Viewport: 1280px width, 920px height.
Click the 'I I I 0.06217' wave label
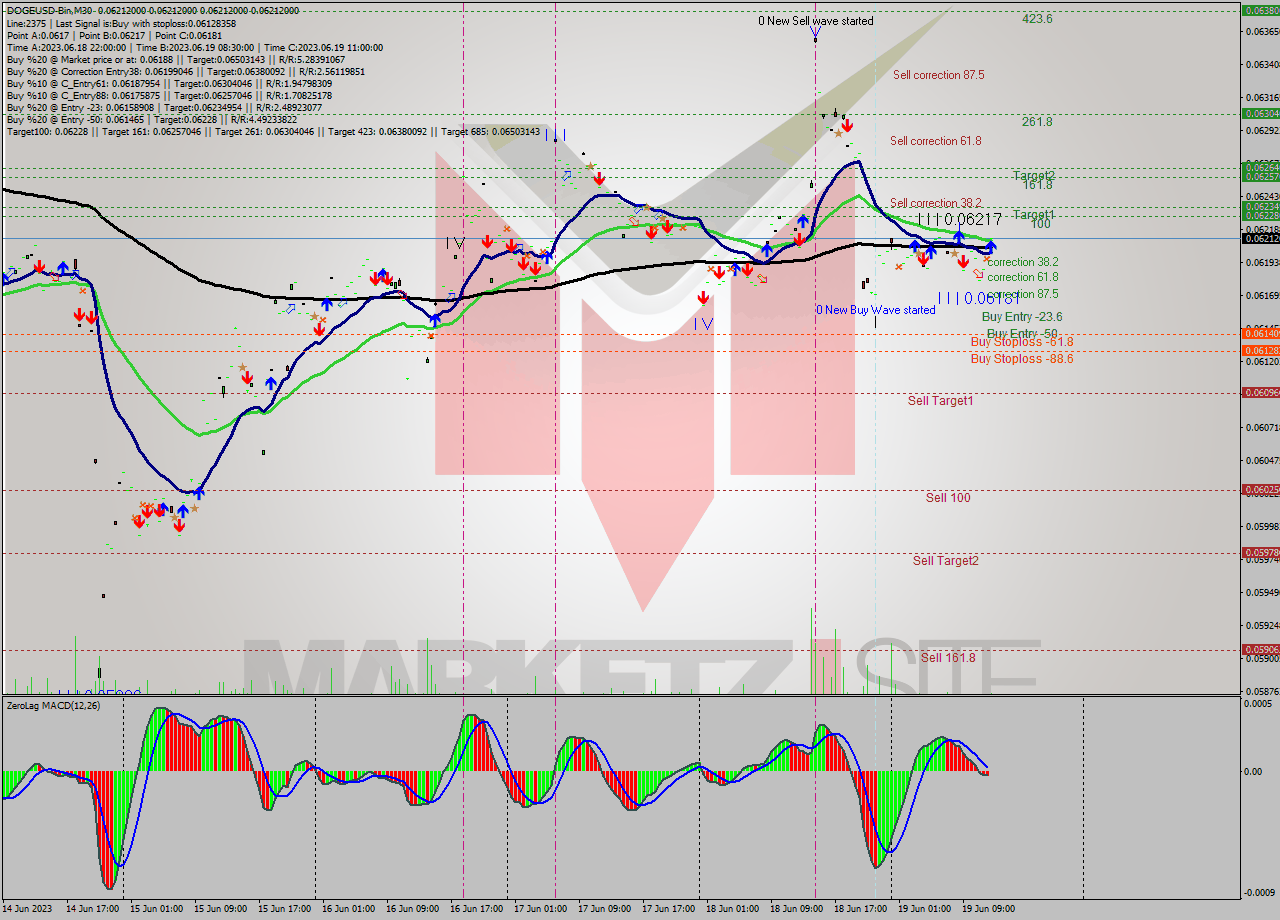pyautogui.click(x=959, y=218)
